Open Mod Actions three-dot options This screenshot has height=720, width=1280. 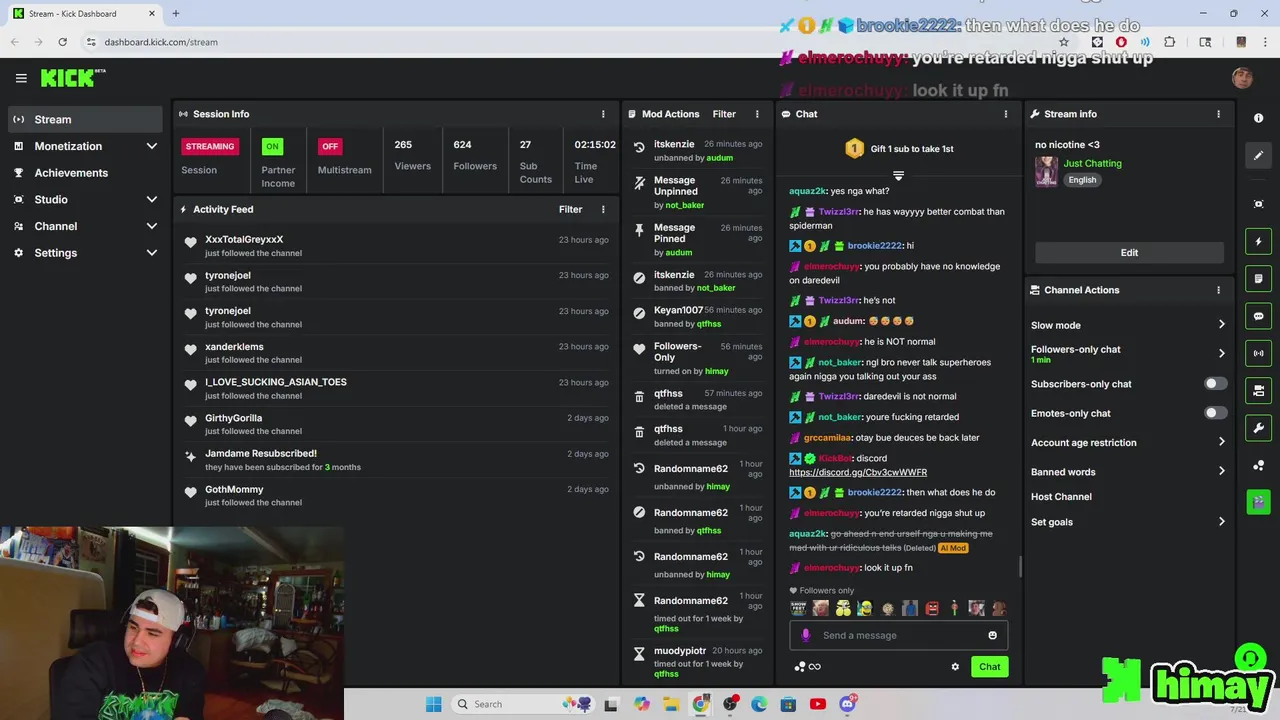point(757,114)
